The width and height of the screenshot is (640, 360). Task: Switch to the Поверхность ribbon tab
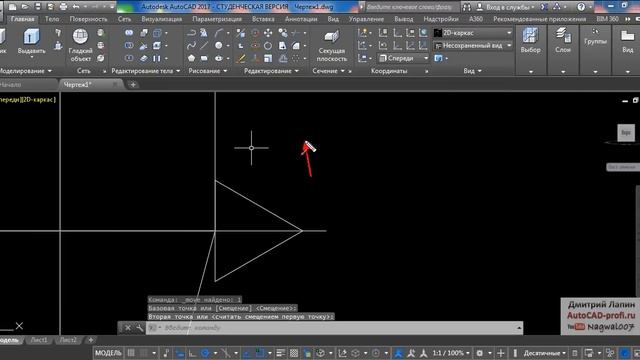pos(88,19)
